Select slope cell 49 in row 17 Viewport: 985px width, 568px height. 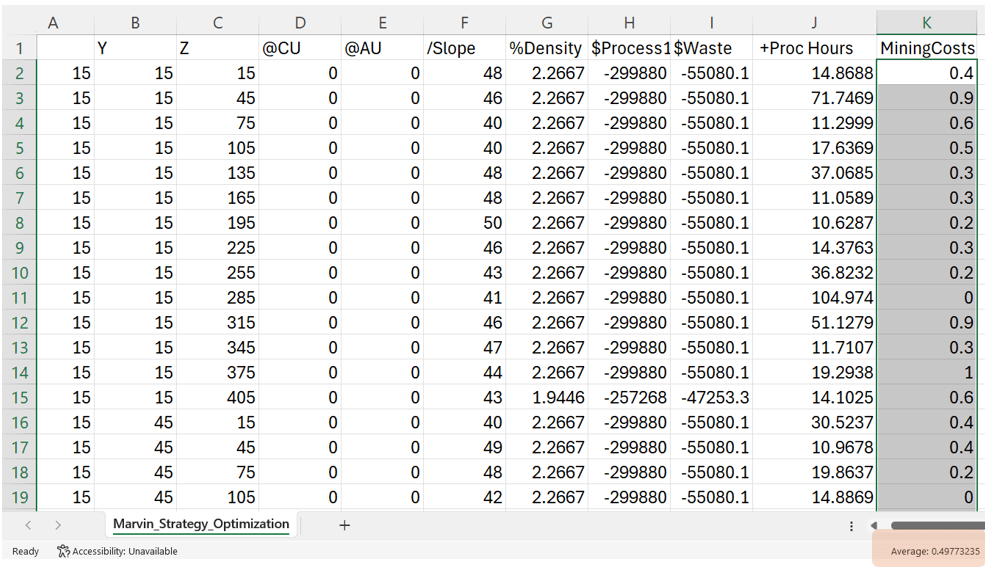coord(464,447)
